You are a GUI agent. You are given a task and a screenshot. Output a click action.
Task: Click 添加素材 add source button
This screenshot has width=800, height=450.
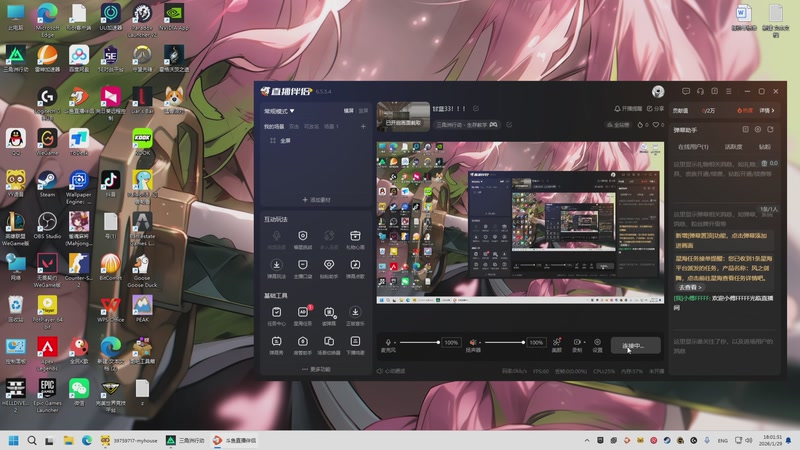click(316, 200)
